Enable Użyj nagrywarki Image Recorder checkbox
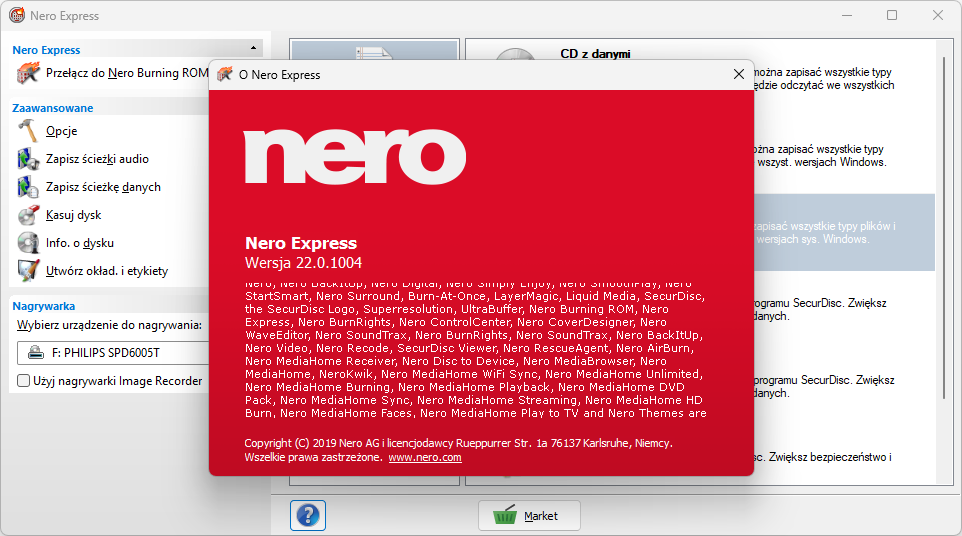 point(23,381)
